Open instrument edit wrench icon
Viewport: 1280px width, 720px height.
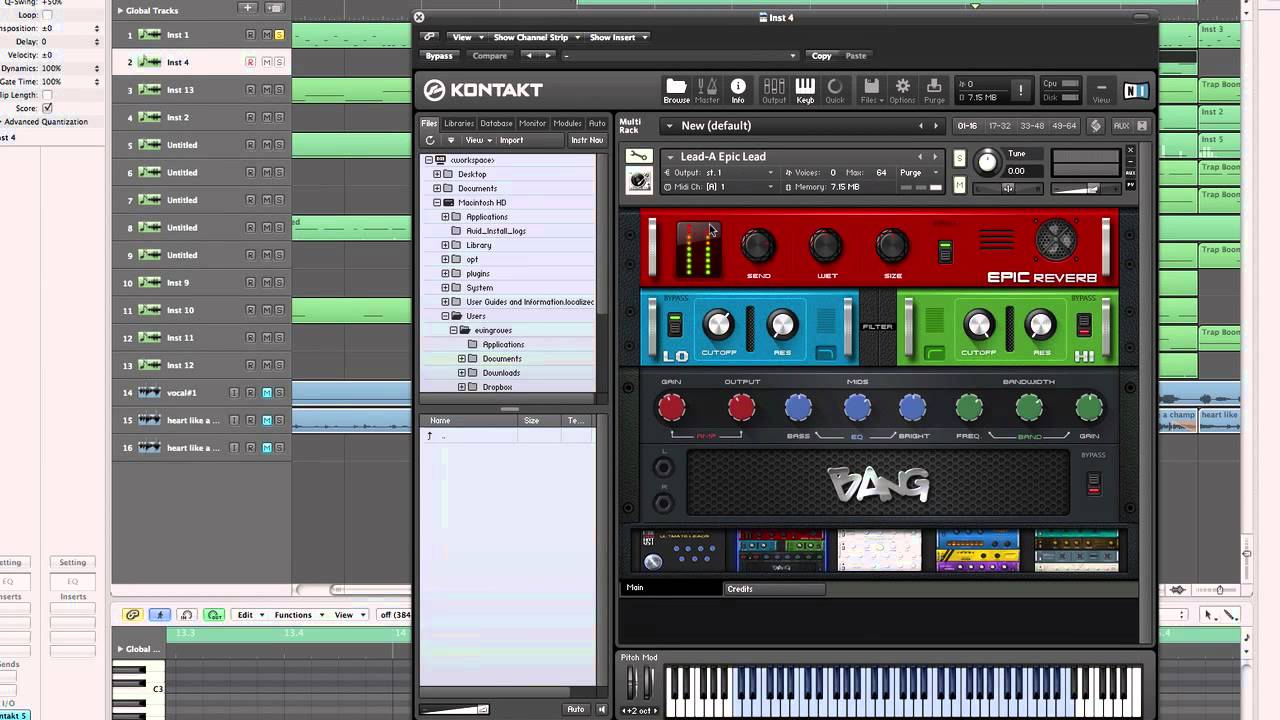click(x=638, y=157)
